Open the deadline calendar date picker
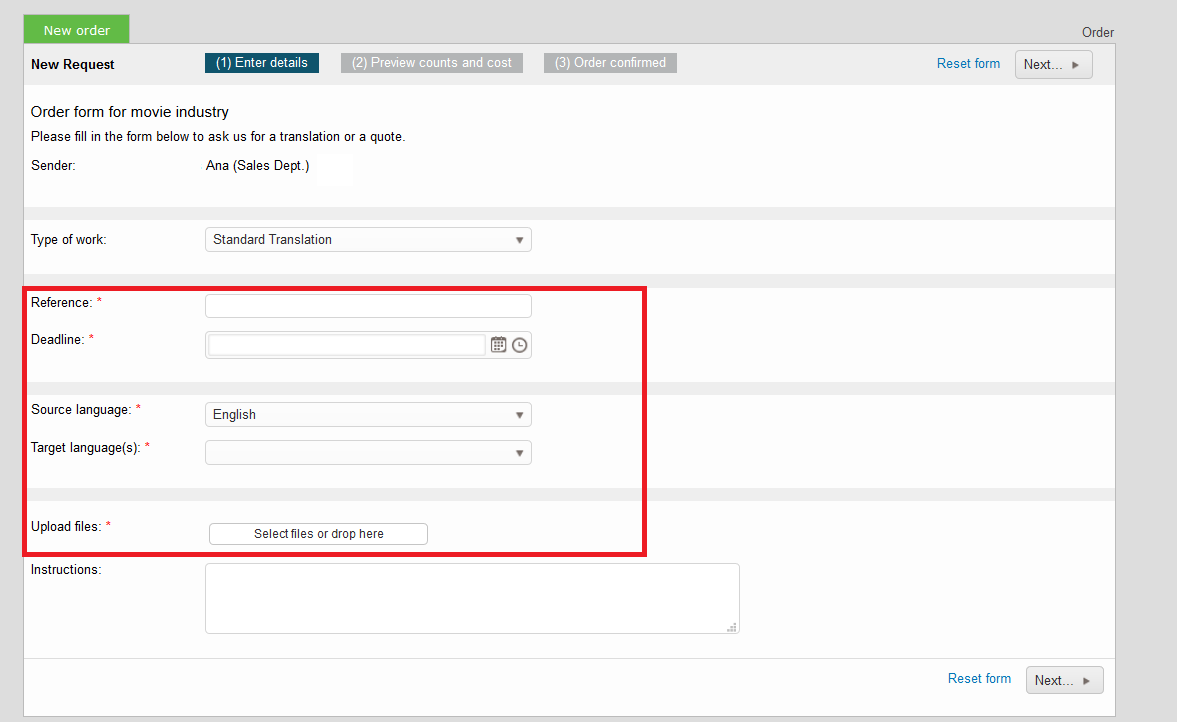Image resolution: width=1177 pixels, height=722 pixels. tap(498, 345)
